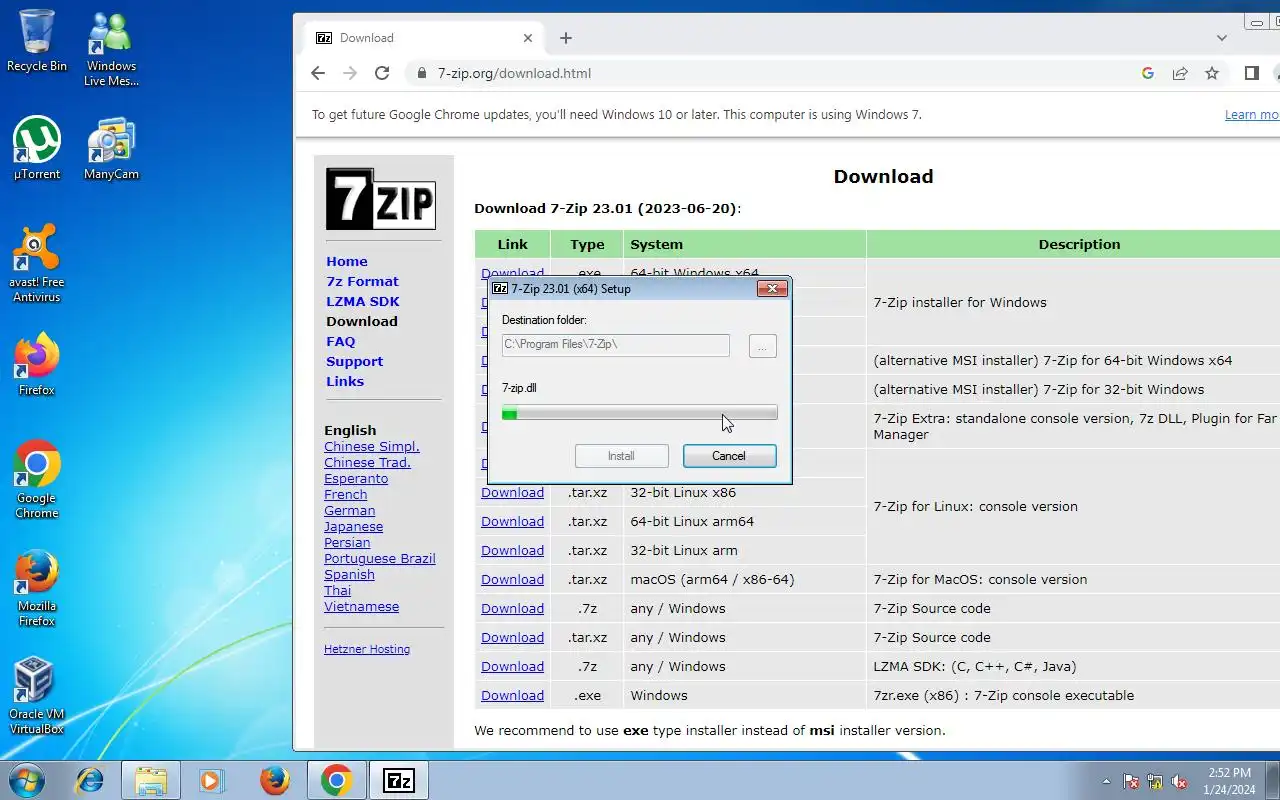1280x800 pixels.
Task: Open the taskbar clock and date
Action: point(1229,781)
